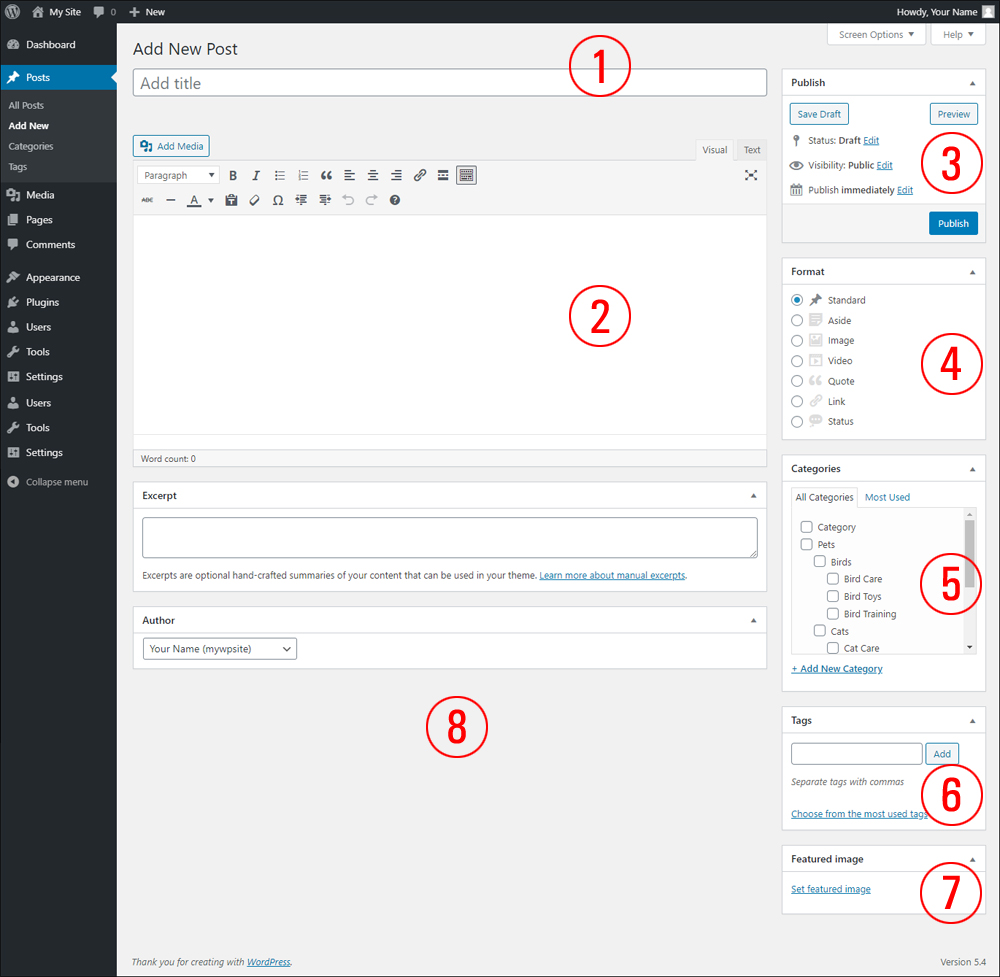1000x977 pixels.
Task: Select the Standard post format
Action: coord(797,300)
